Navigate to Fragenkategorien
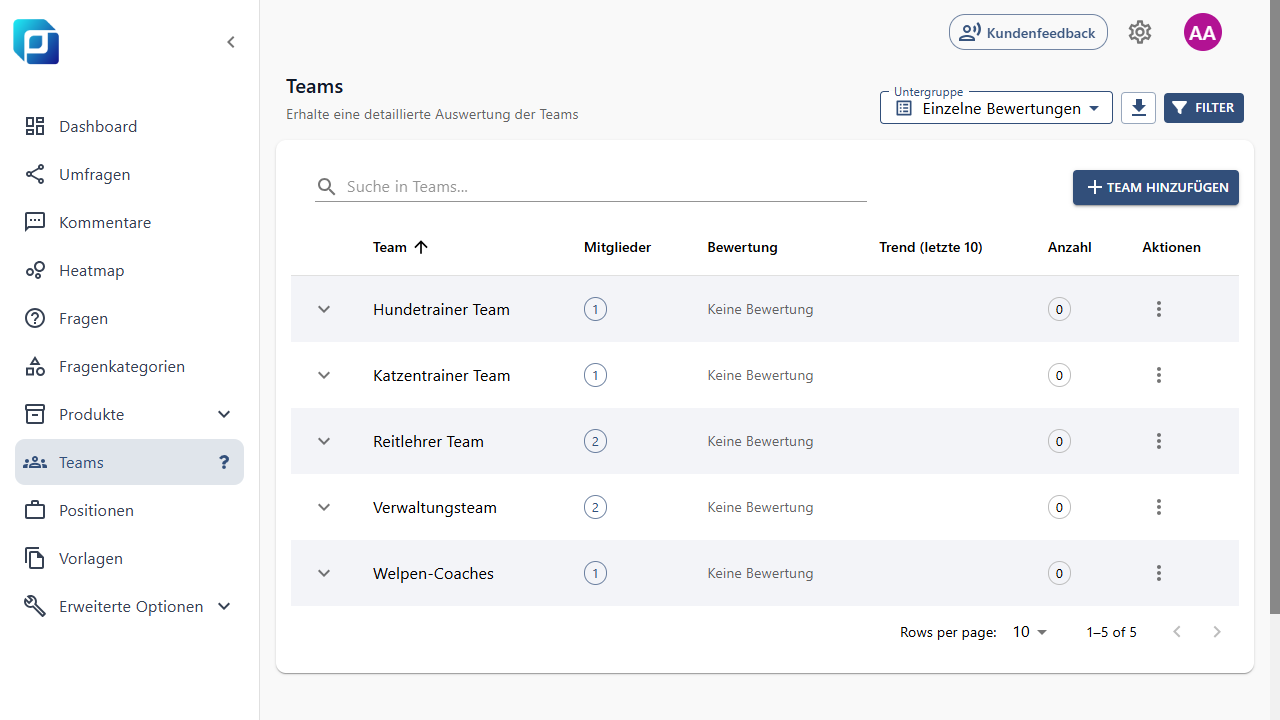The width and height of the screenshot is (1280, 720). [x=129, y=366]
